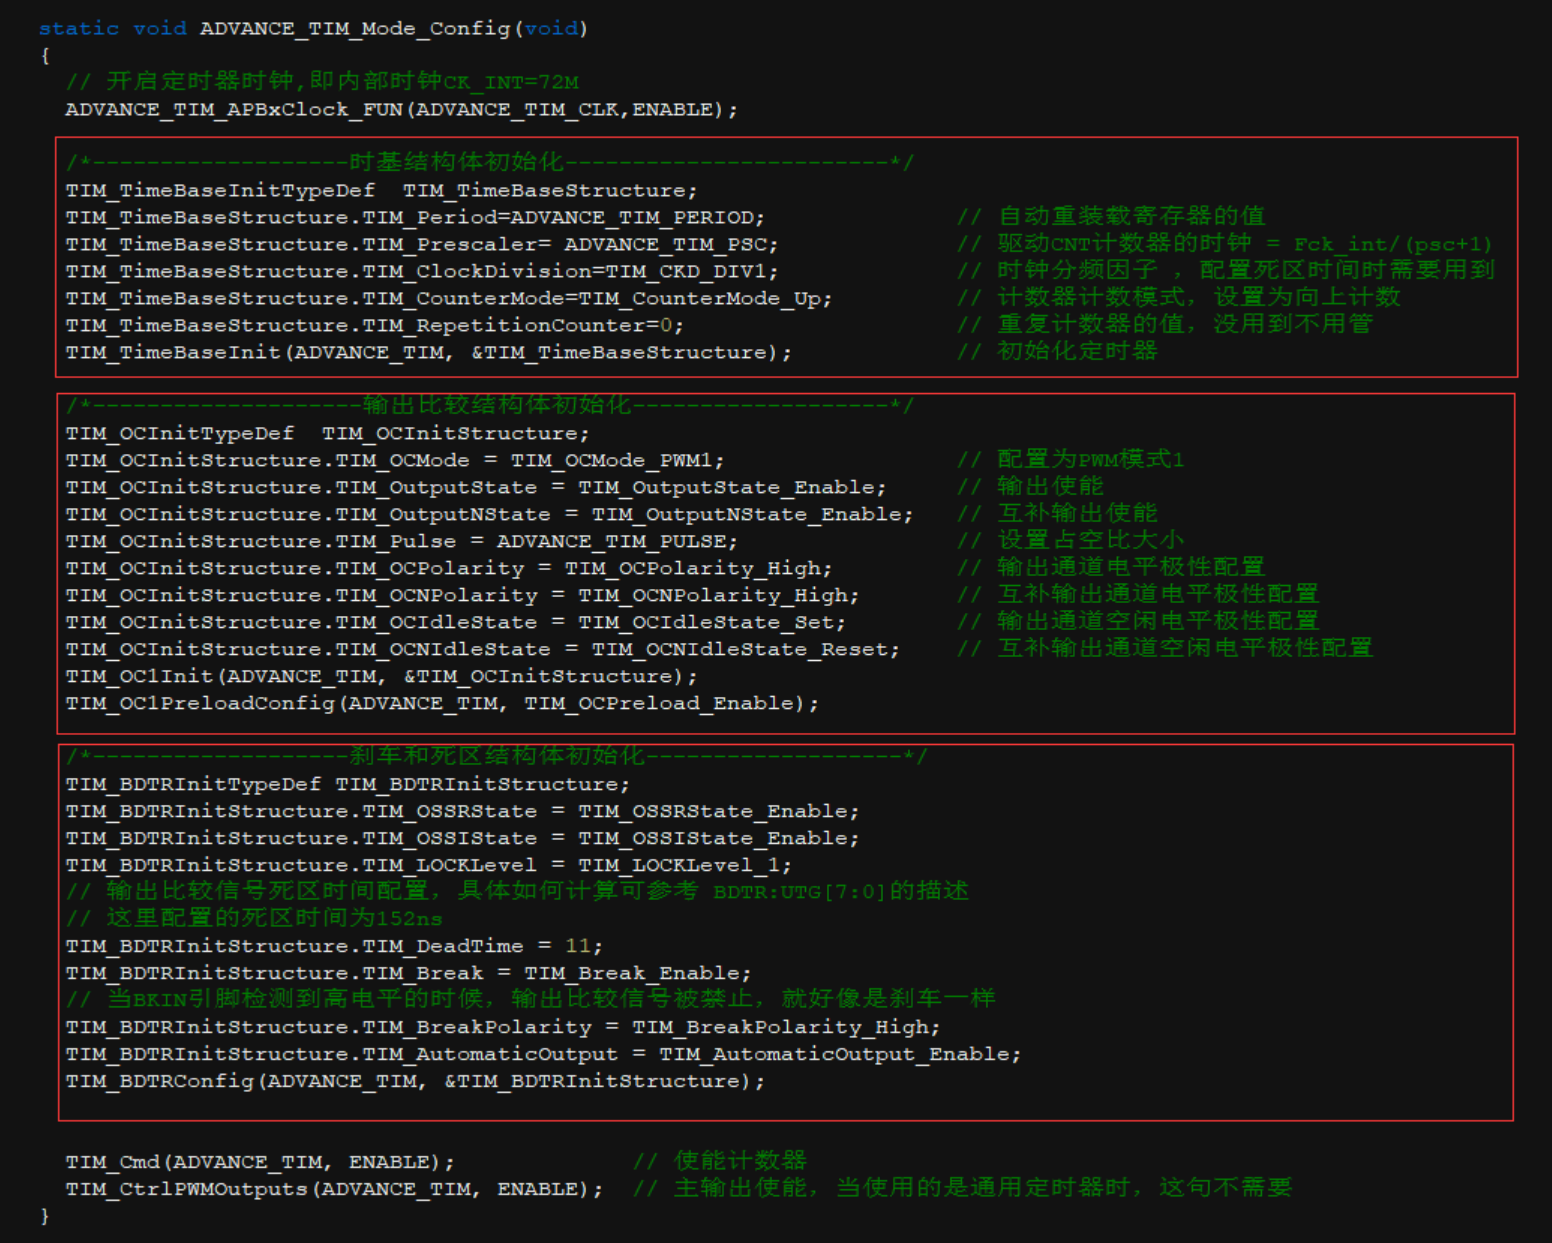
Task: Click the TIM_RepetitionCounter=0 line
Action: (x=375, y=325)
